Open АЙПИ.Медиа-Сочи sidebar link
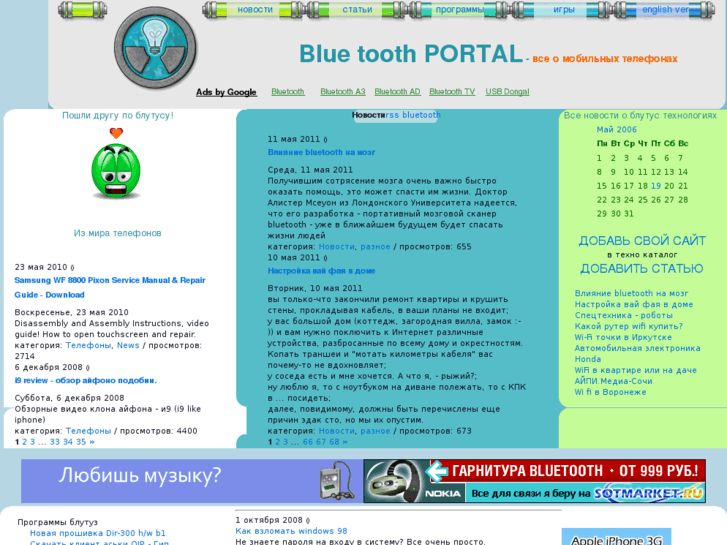 click(613, 381)
